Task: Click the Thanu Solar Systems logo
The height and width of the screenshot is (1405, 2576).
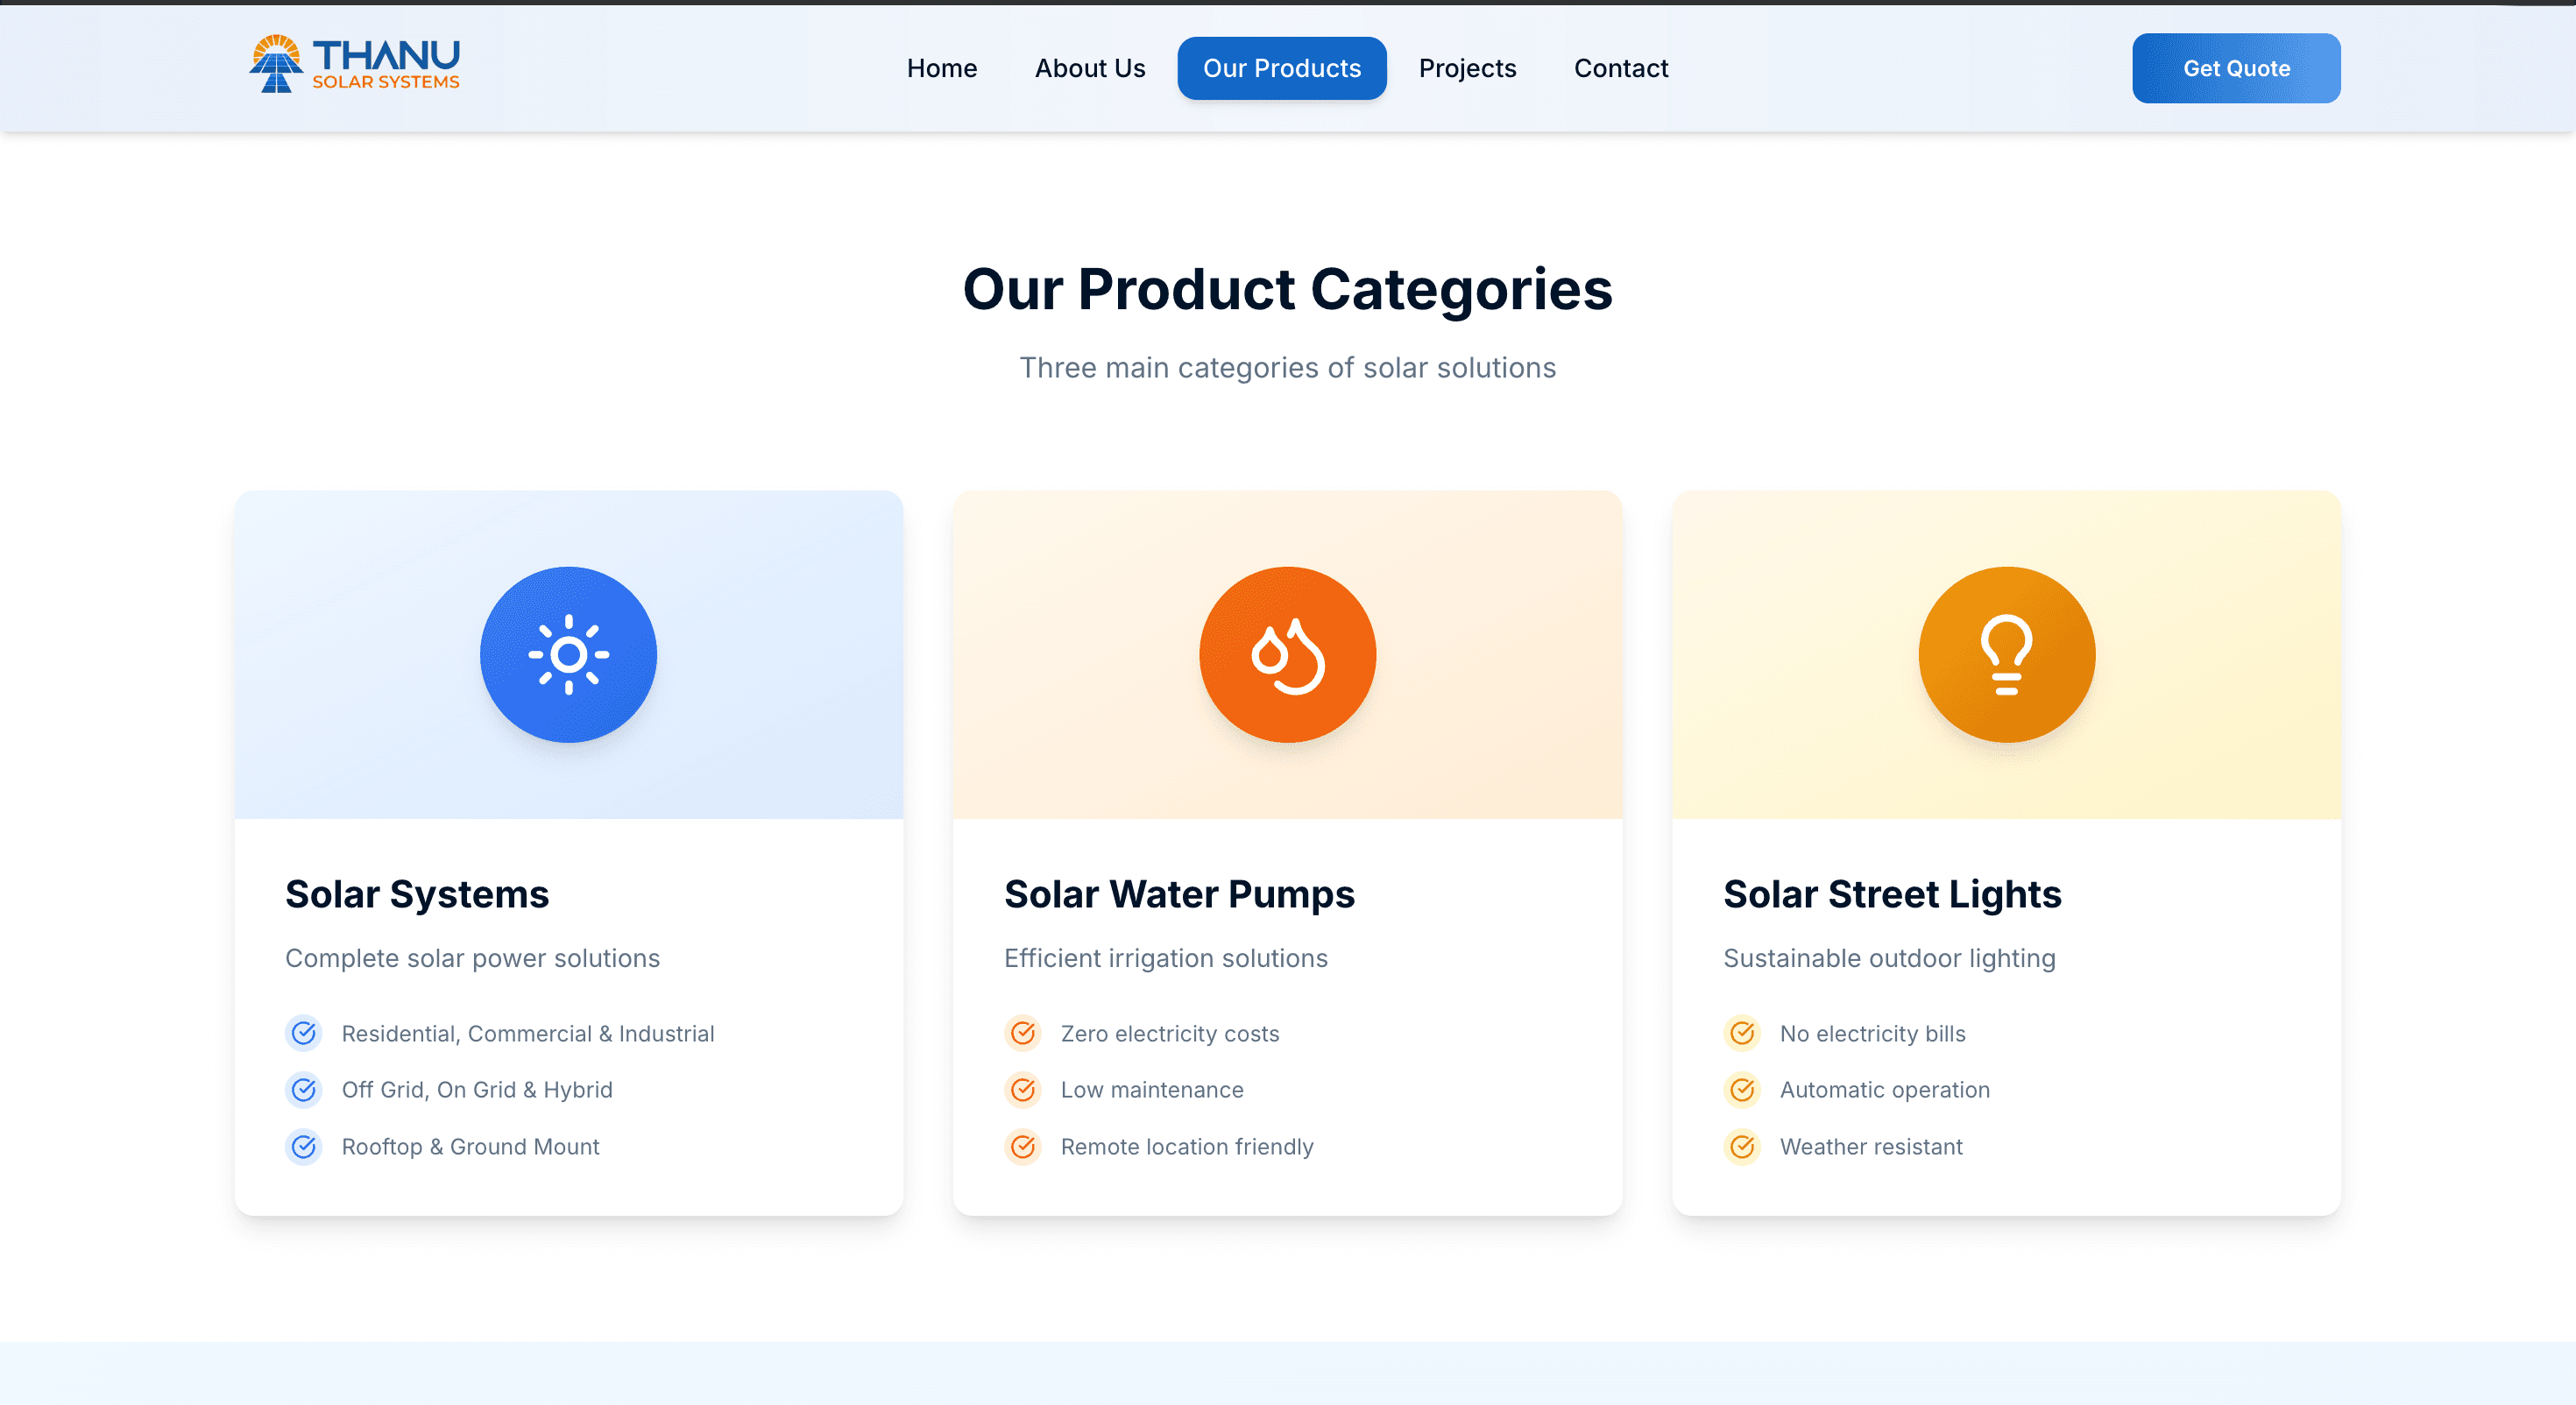Action: pos(354,65)
